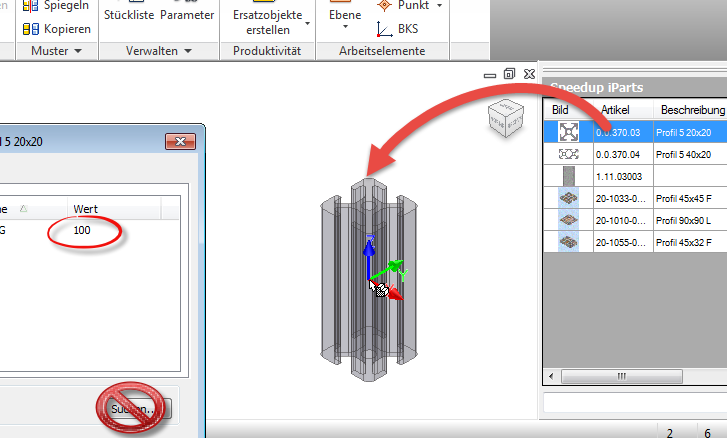Open the Stückliste tool
Viewport: 727px width, 438px height.
tap(129, 16)
